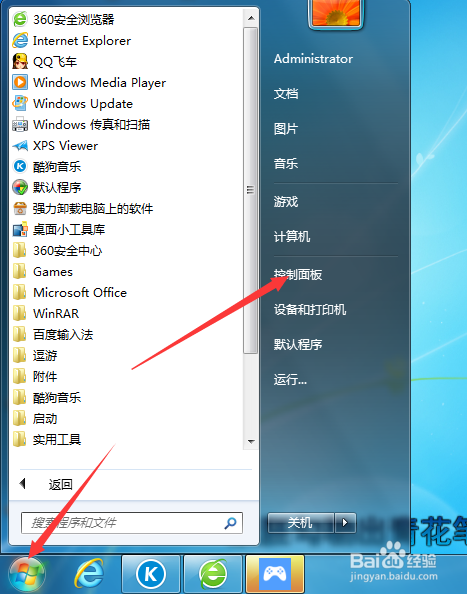Open 默认程序 in the right pane
This screenshot has height=594, width=467.
tap(298, 344)
